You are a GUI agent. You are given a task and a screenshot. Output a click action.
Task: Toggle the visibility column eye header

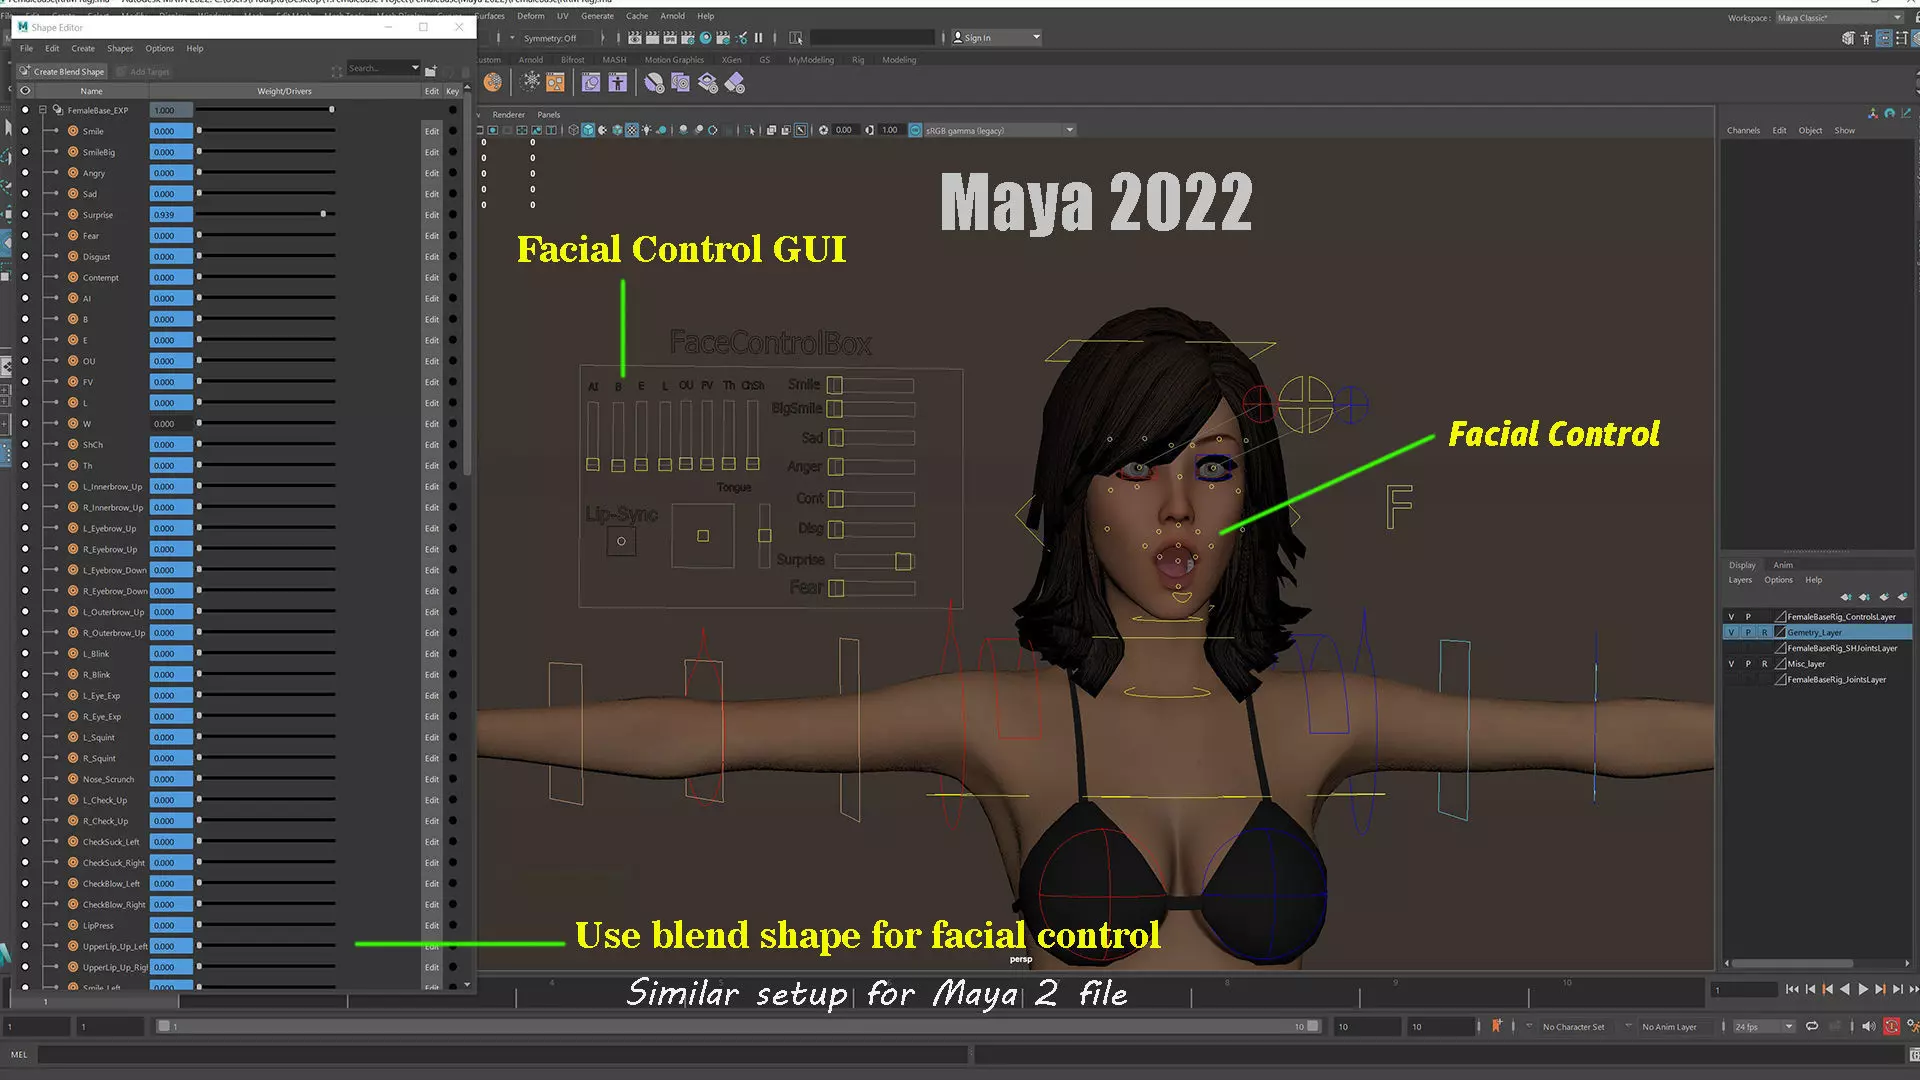click(x=25, y=91)
